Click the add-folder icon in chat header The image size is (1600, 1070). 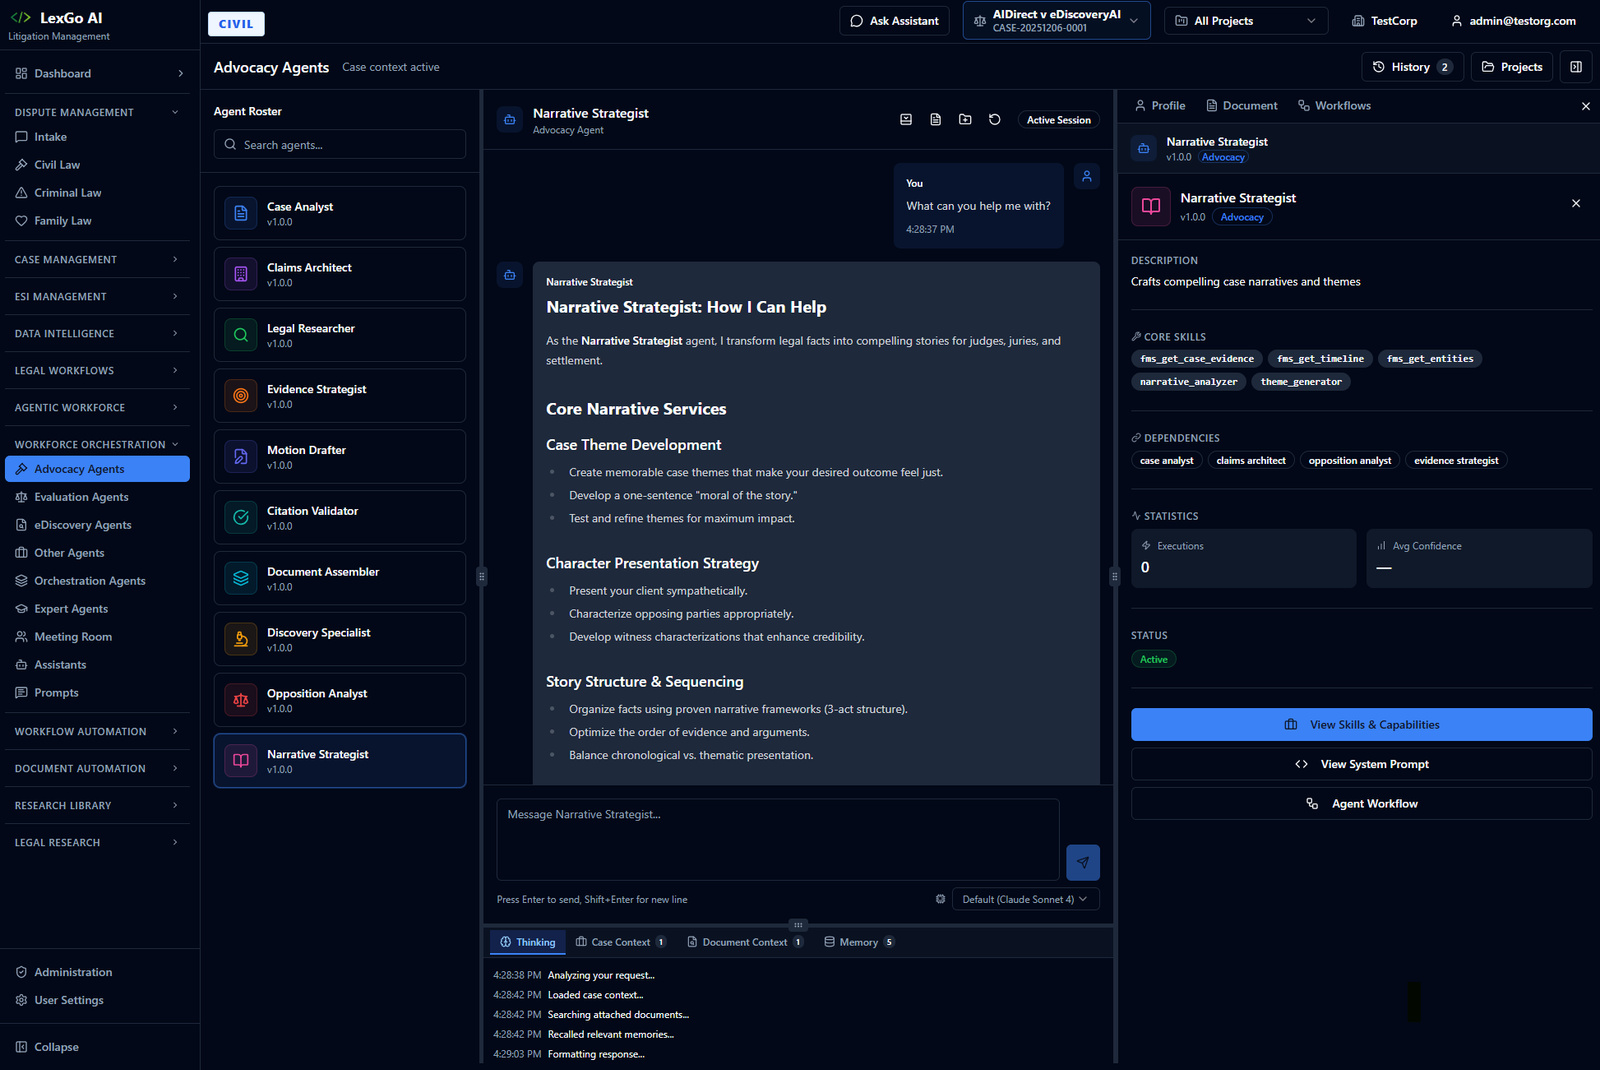(965, 120)
